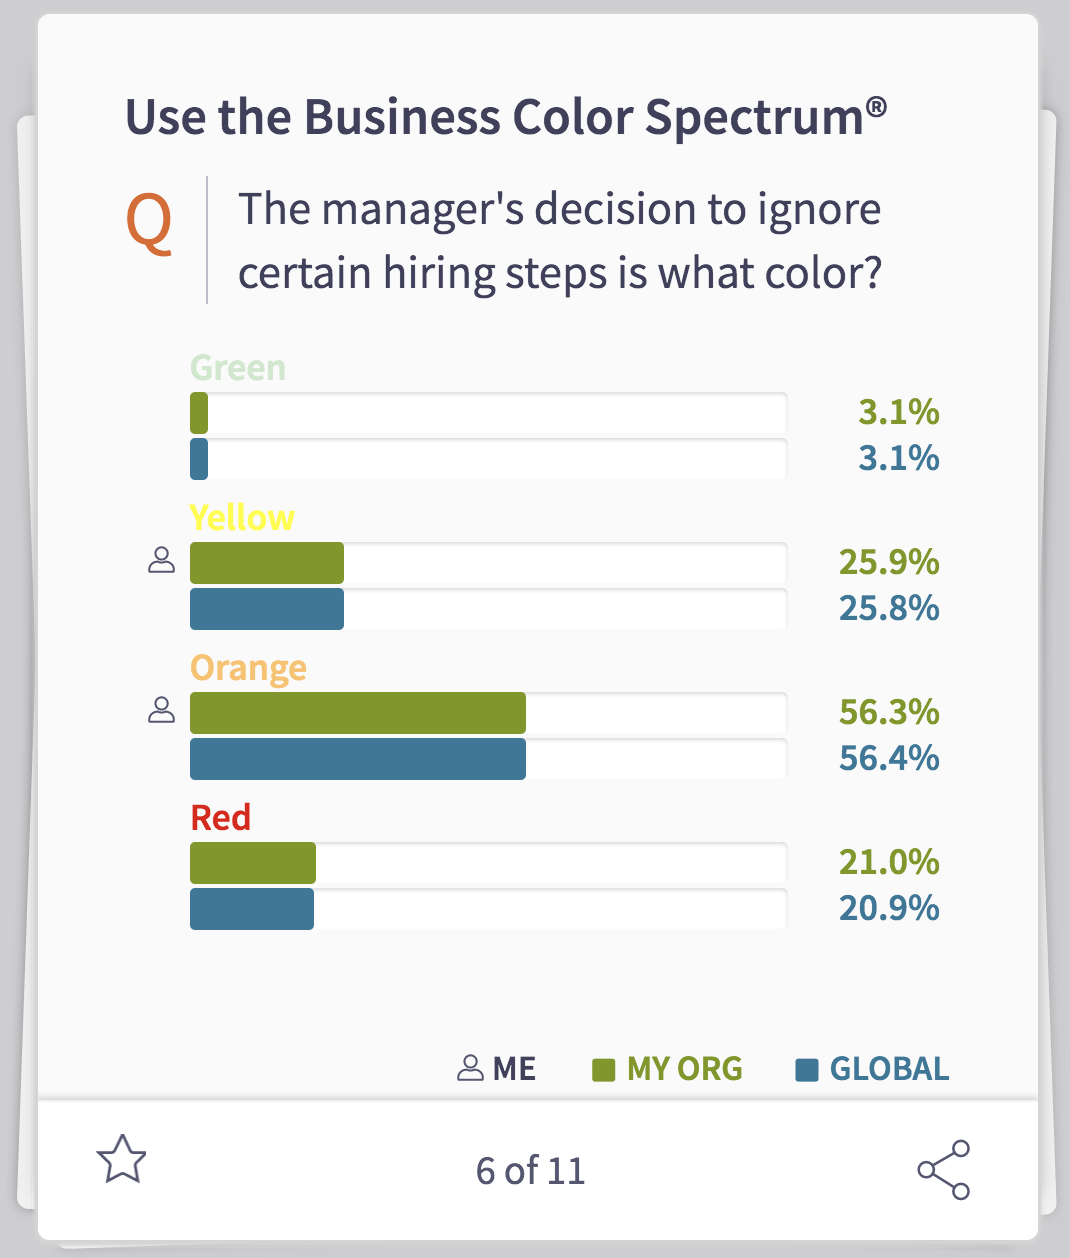Select the Yellow answer label
Viewport: 1070px width, 1258px height.
point(242,517)
